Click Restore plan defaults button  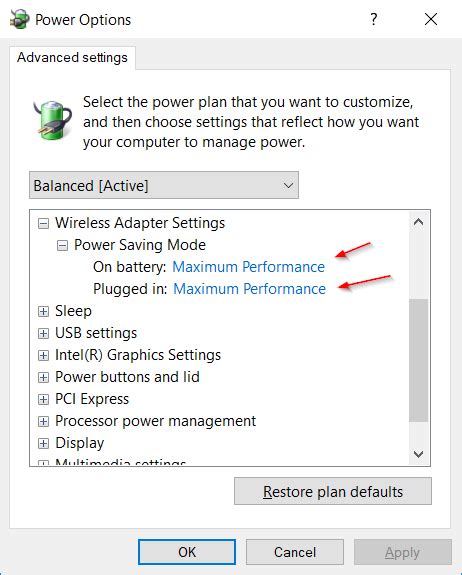pos(333,491)
